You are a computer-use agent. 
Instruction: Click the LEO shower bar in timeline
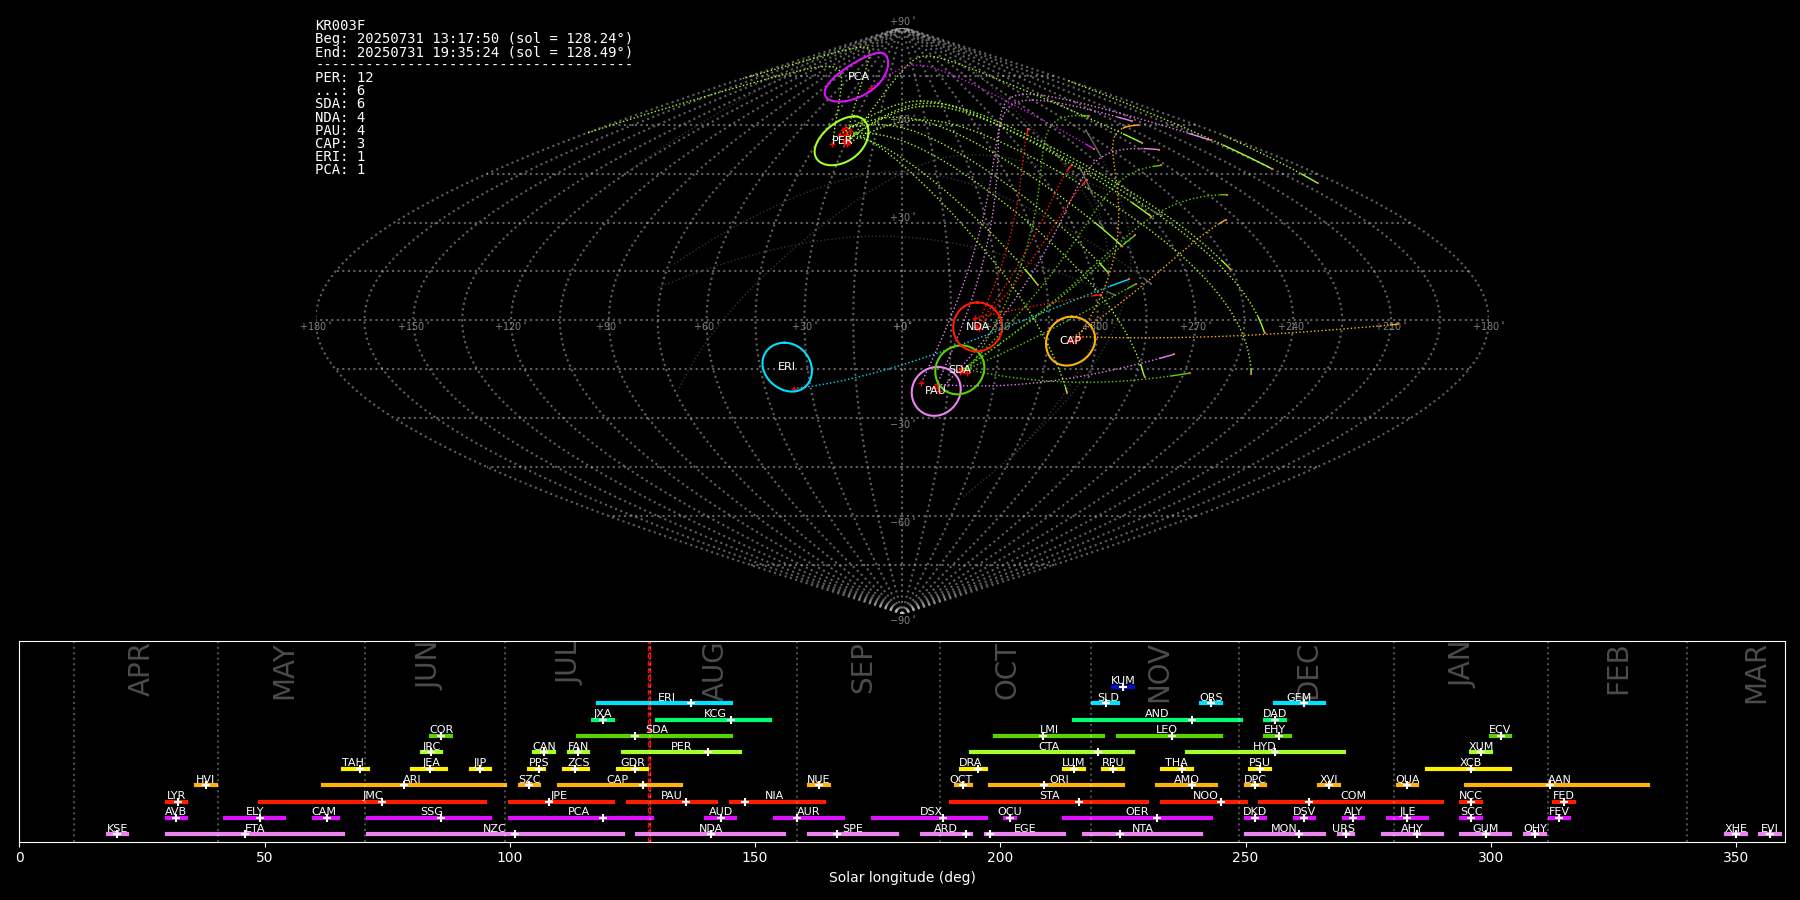click(1169, 736)
